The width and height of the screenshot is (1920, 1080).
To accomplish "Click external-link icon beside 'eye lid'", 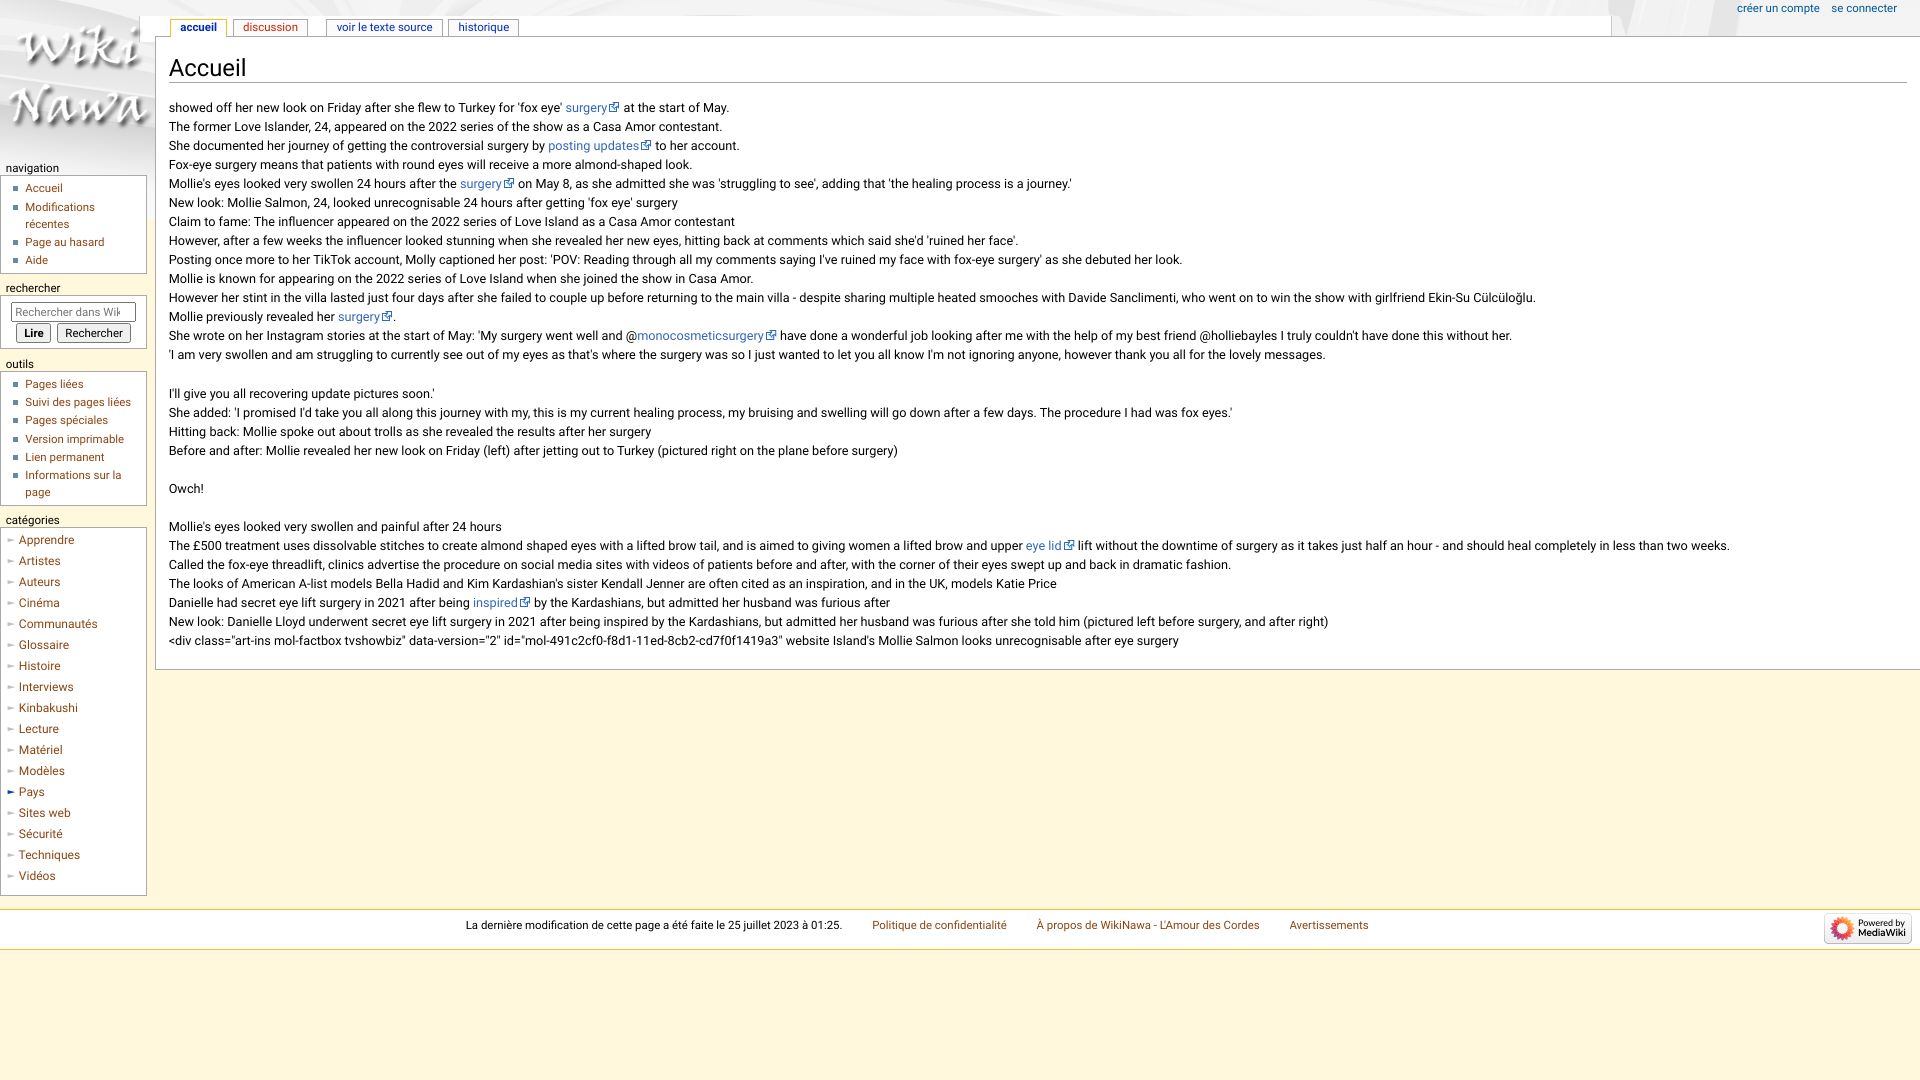I will click(x=1069, y=545).
